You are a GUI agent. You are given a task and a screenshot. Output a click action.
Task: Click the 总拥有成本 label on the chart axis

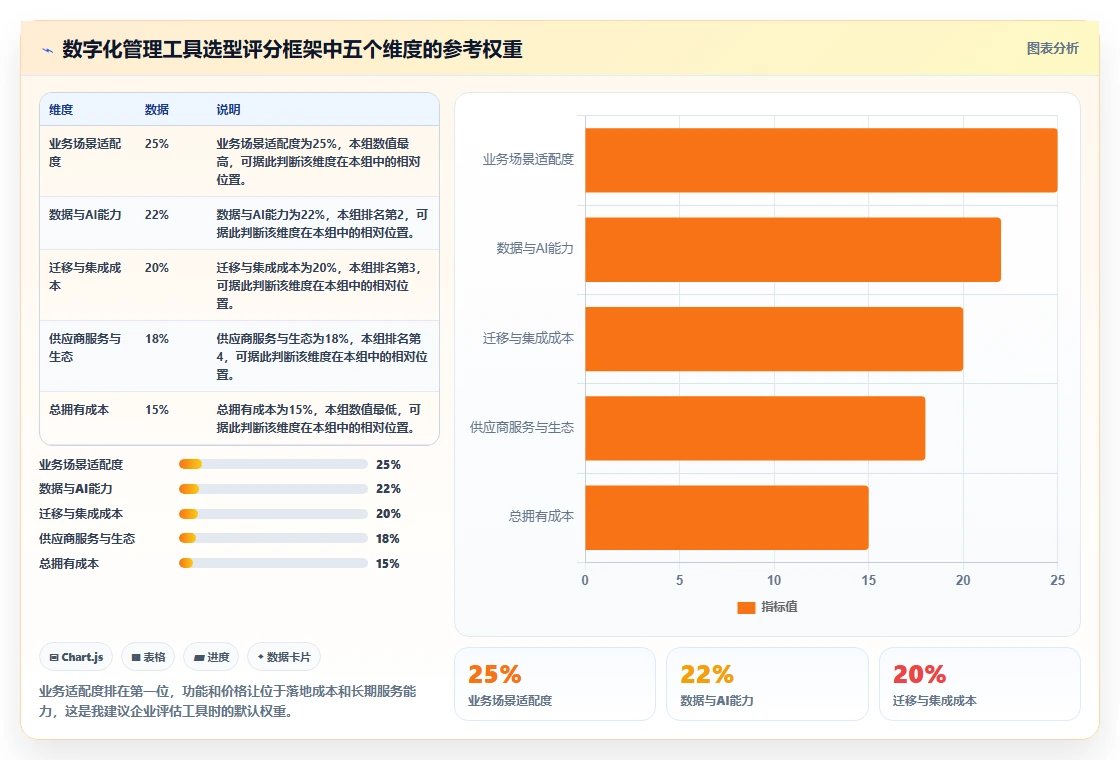point(541,516)
